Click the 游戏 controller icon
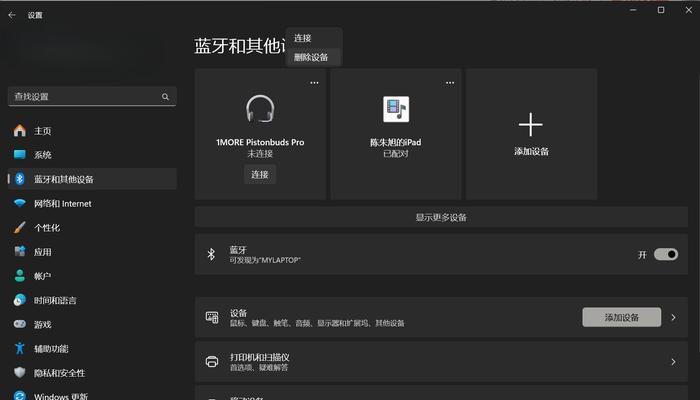The height and width of the screenshot is (400, 700). click(x=20, y=324)
